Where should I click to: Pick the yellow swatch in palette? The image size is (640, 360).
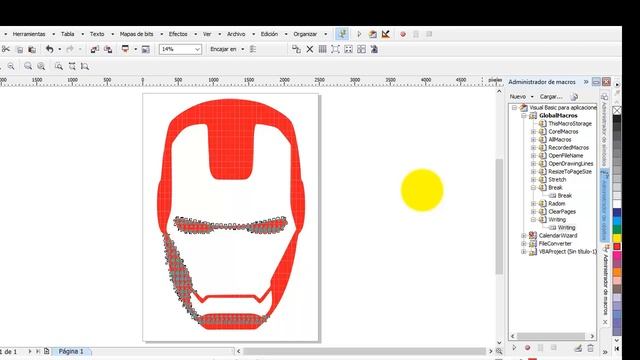(x=617, y=238)
